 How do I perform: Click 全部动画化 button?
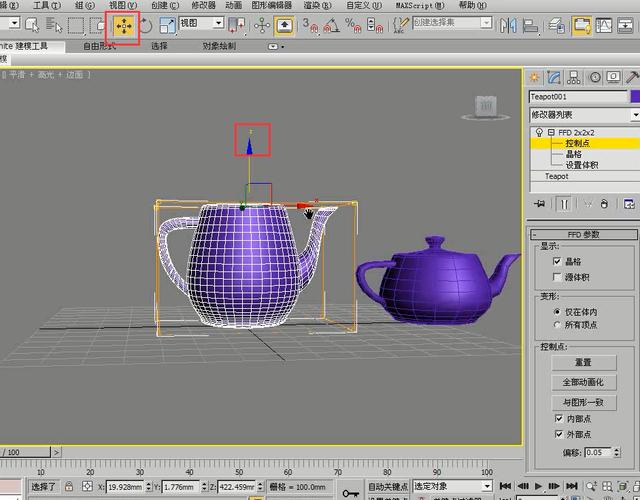click(x=584, y=382)
